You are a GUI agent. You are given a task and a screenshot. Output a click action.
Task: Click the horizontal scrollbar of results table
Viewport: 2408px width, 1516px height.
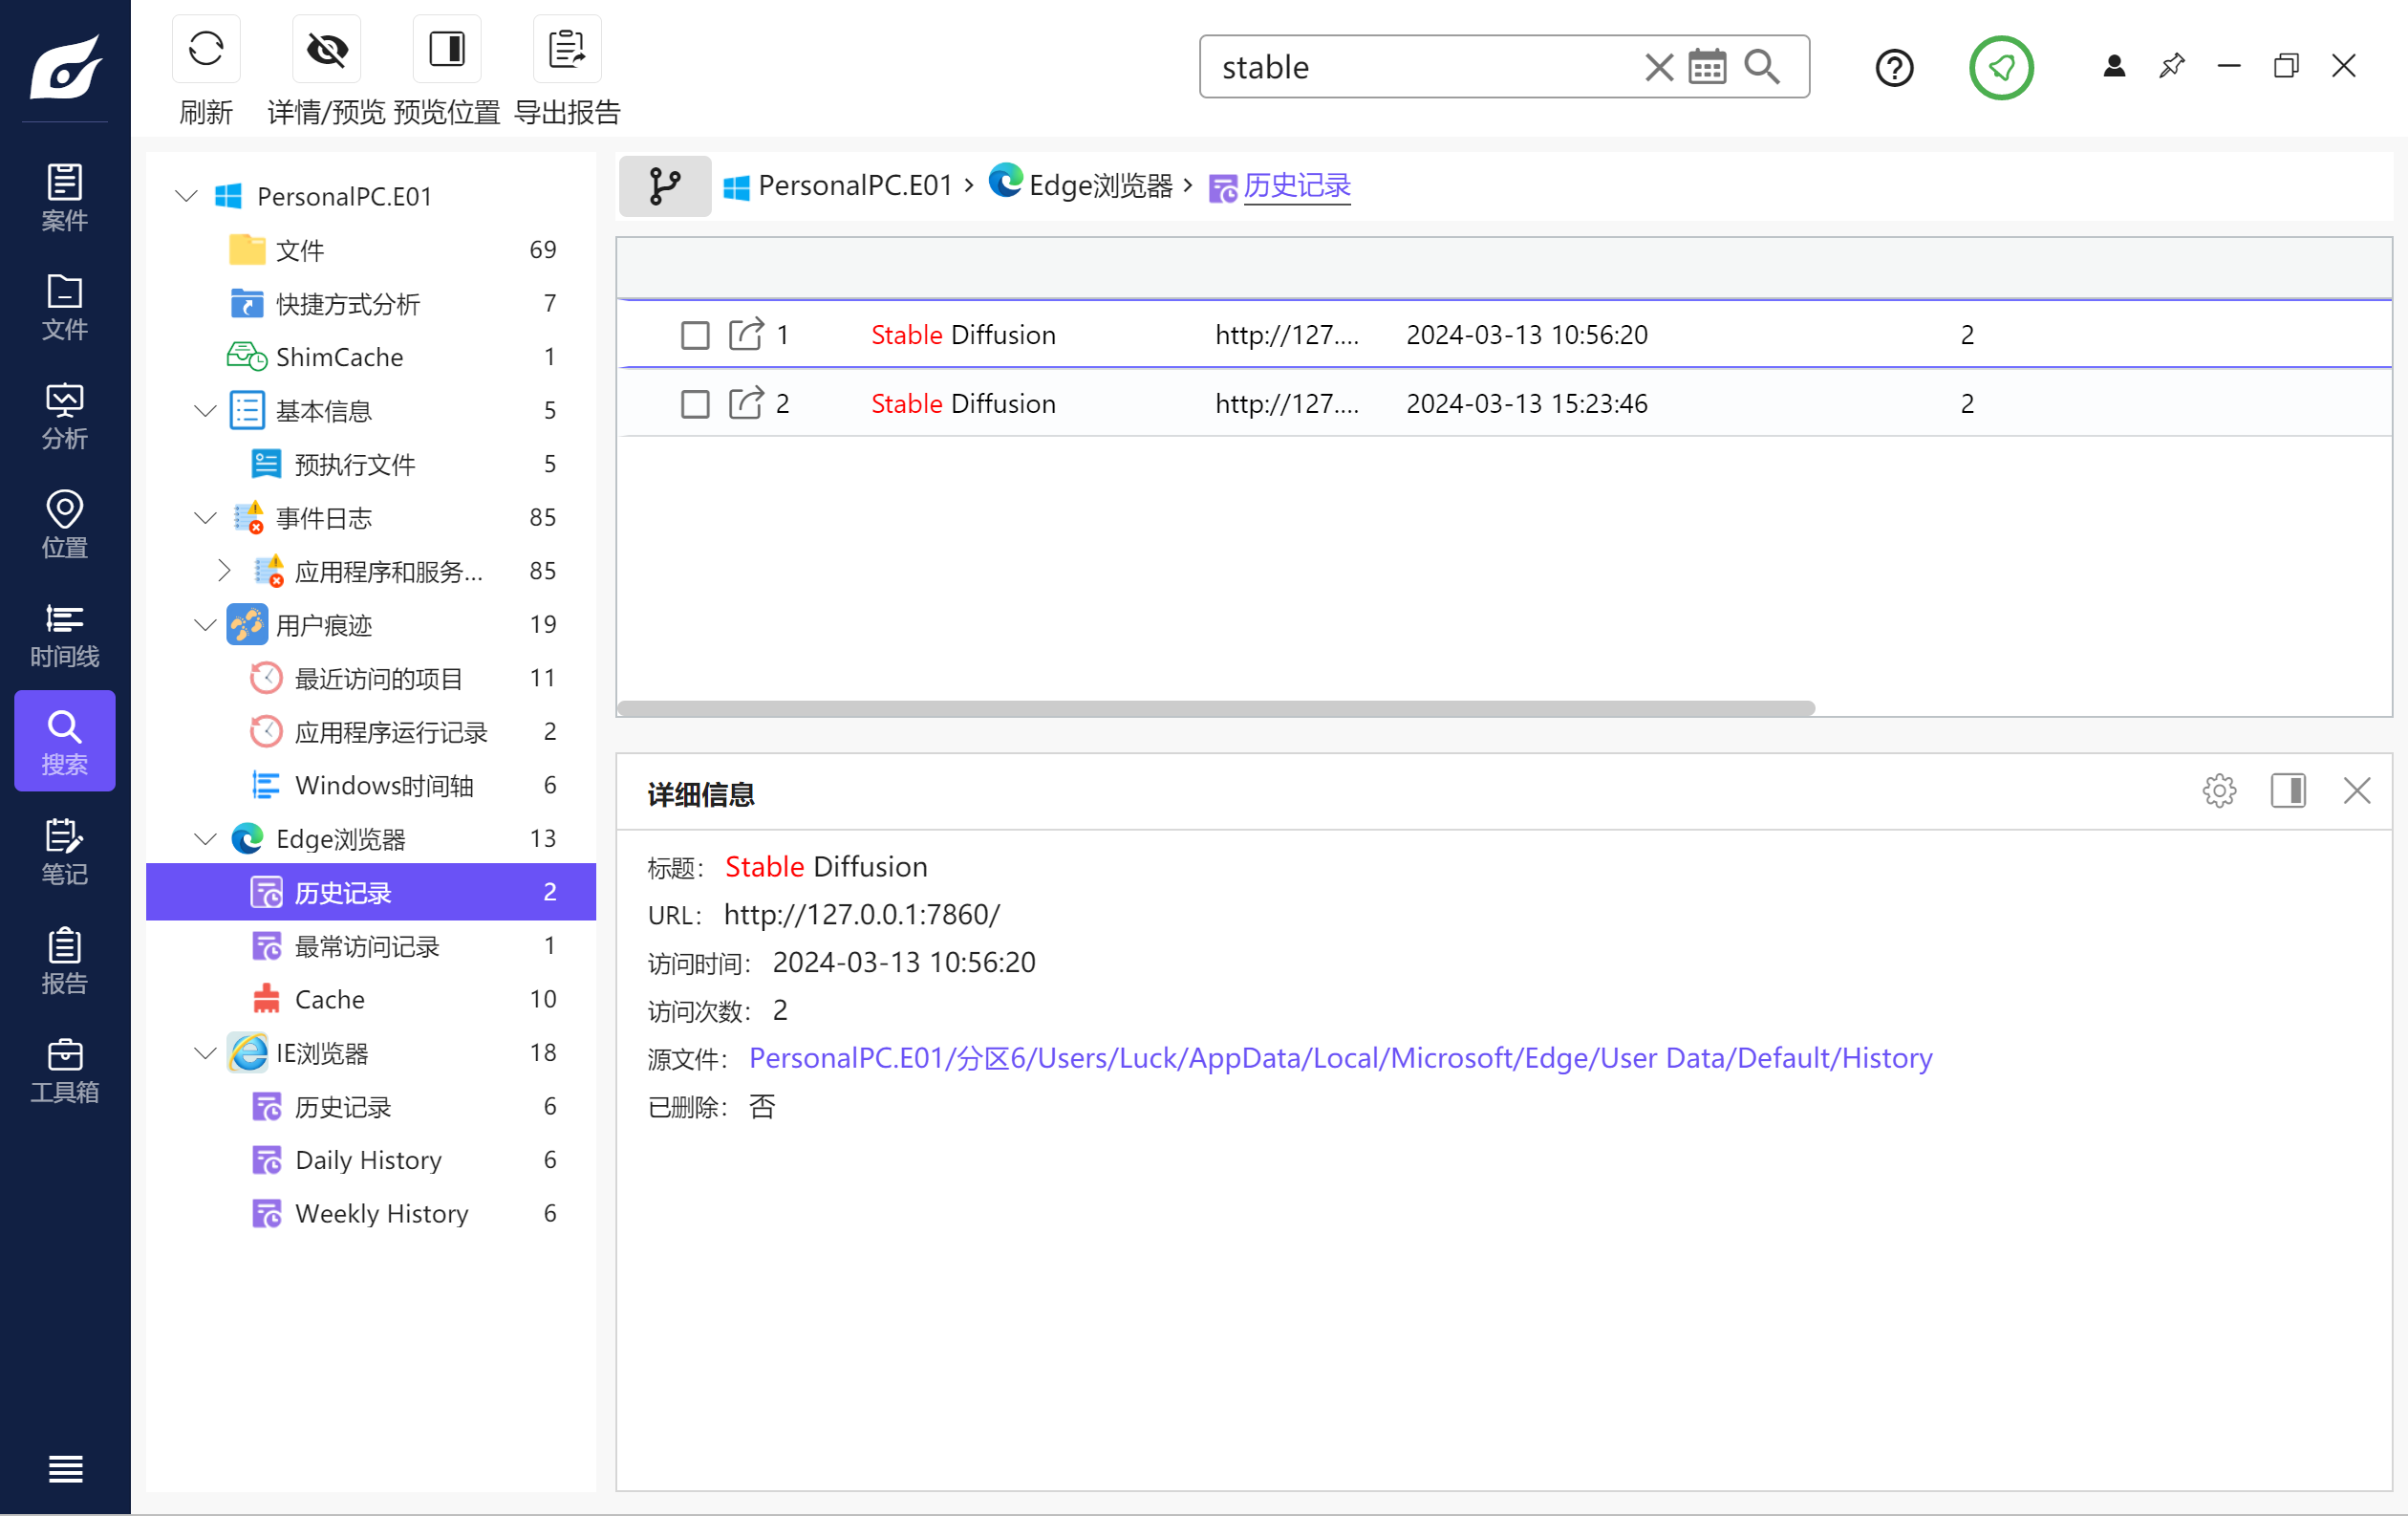[x=1216, y=708]
